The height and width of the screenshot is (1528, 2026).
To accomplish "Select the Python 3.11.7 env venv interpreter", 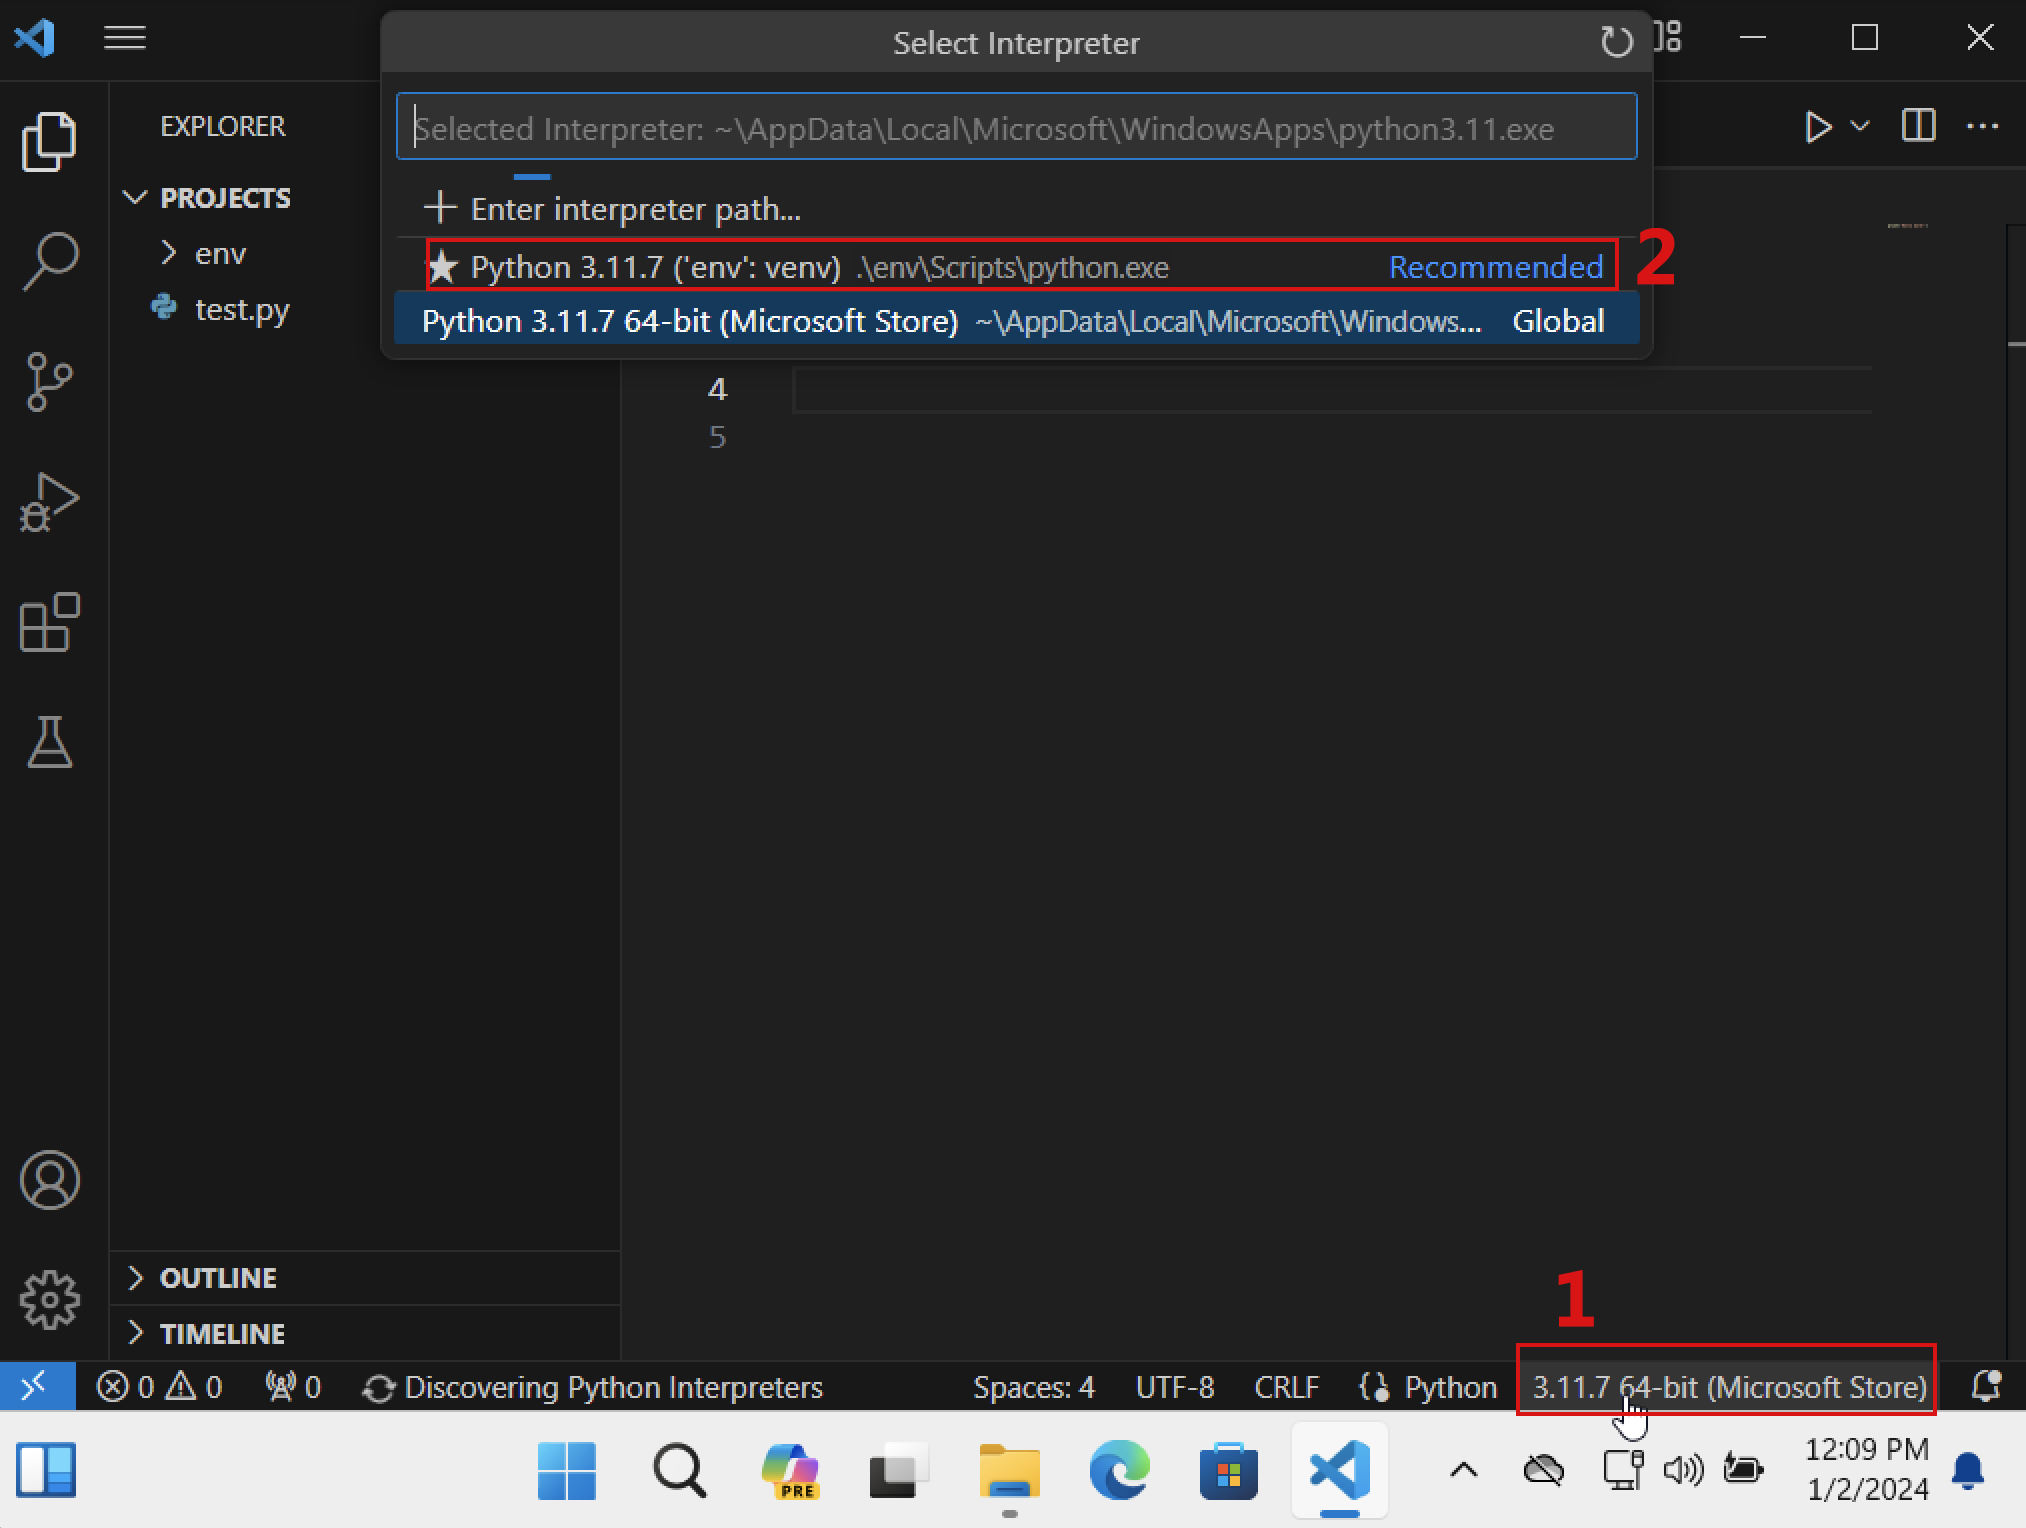I will pos(1016,266).
